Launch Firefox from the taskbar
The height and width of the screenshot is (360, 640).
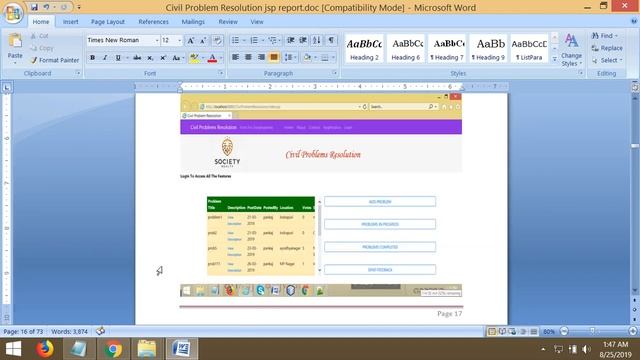click(x=44, y=349)
